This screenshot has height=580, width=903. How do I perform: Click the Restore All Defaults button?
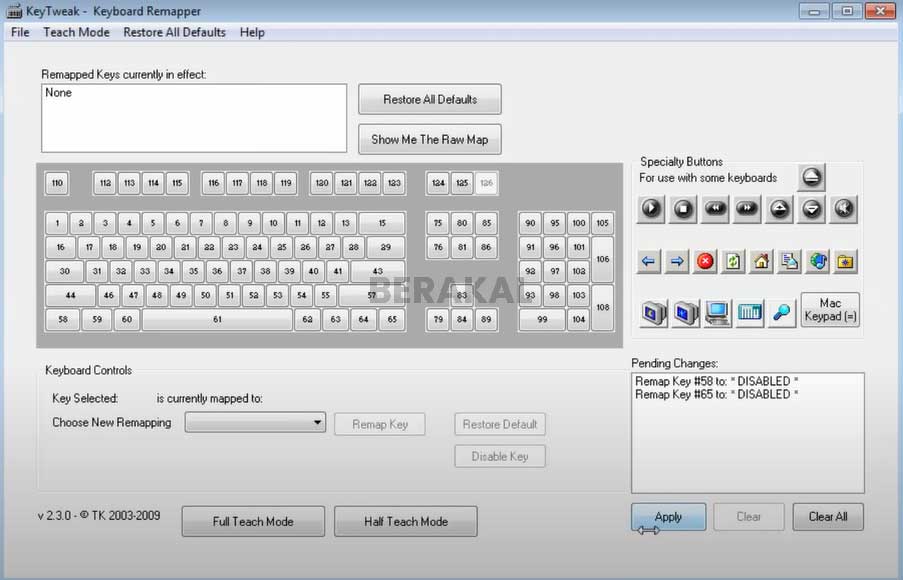click(x=430, y=99)
